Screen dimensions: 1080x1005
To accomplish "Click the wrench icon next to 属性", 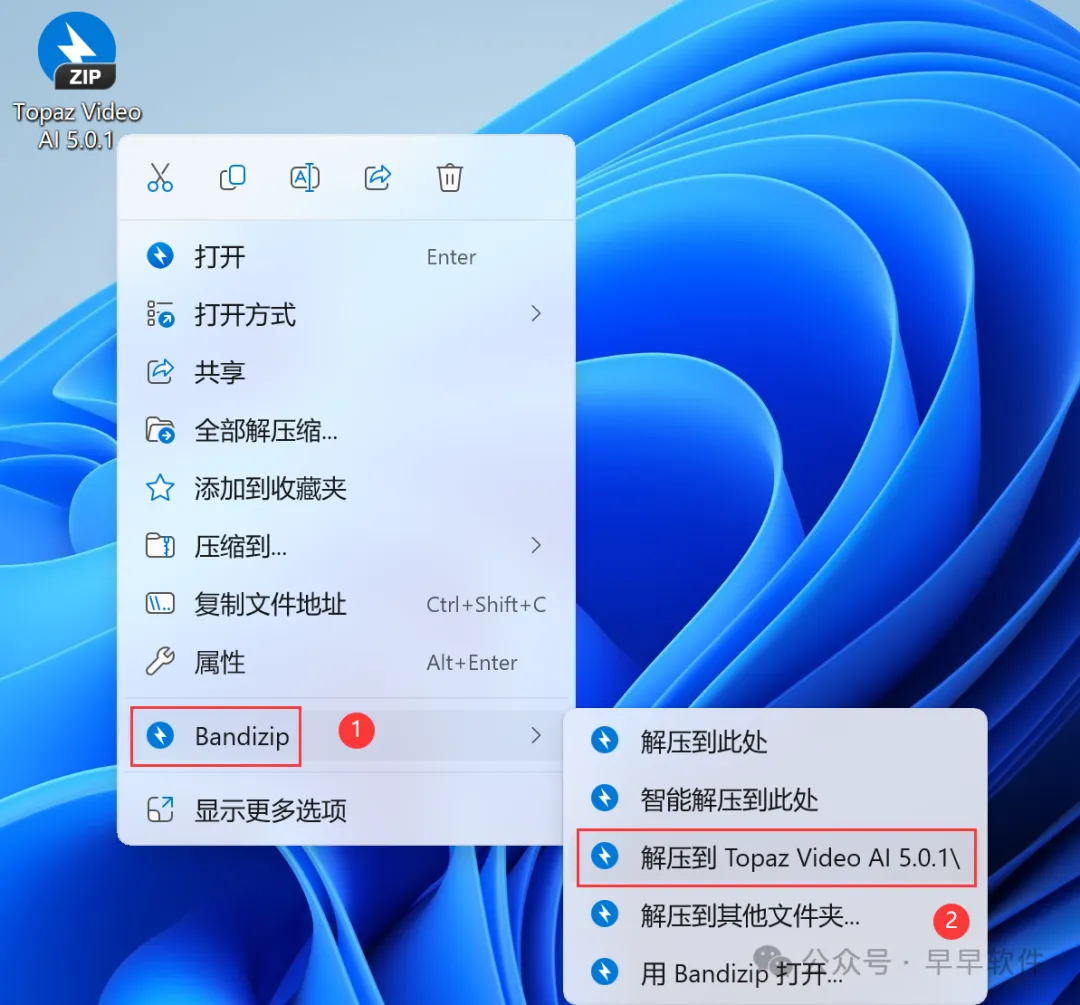I will pos(160,662).
